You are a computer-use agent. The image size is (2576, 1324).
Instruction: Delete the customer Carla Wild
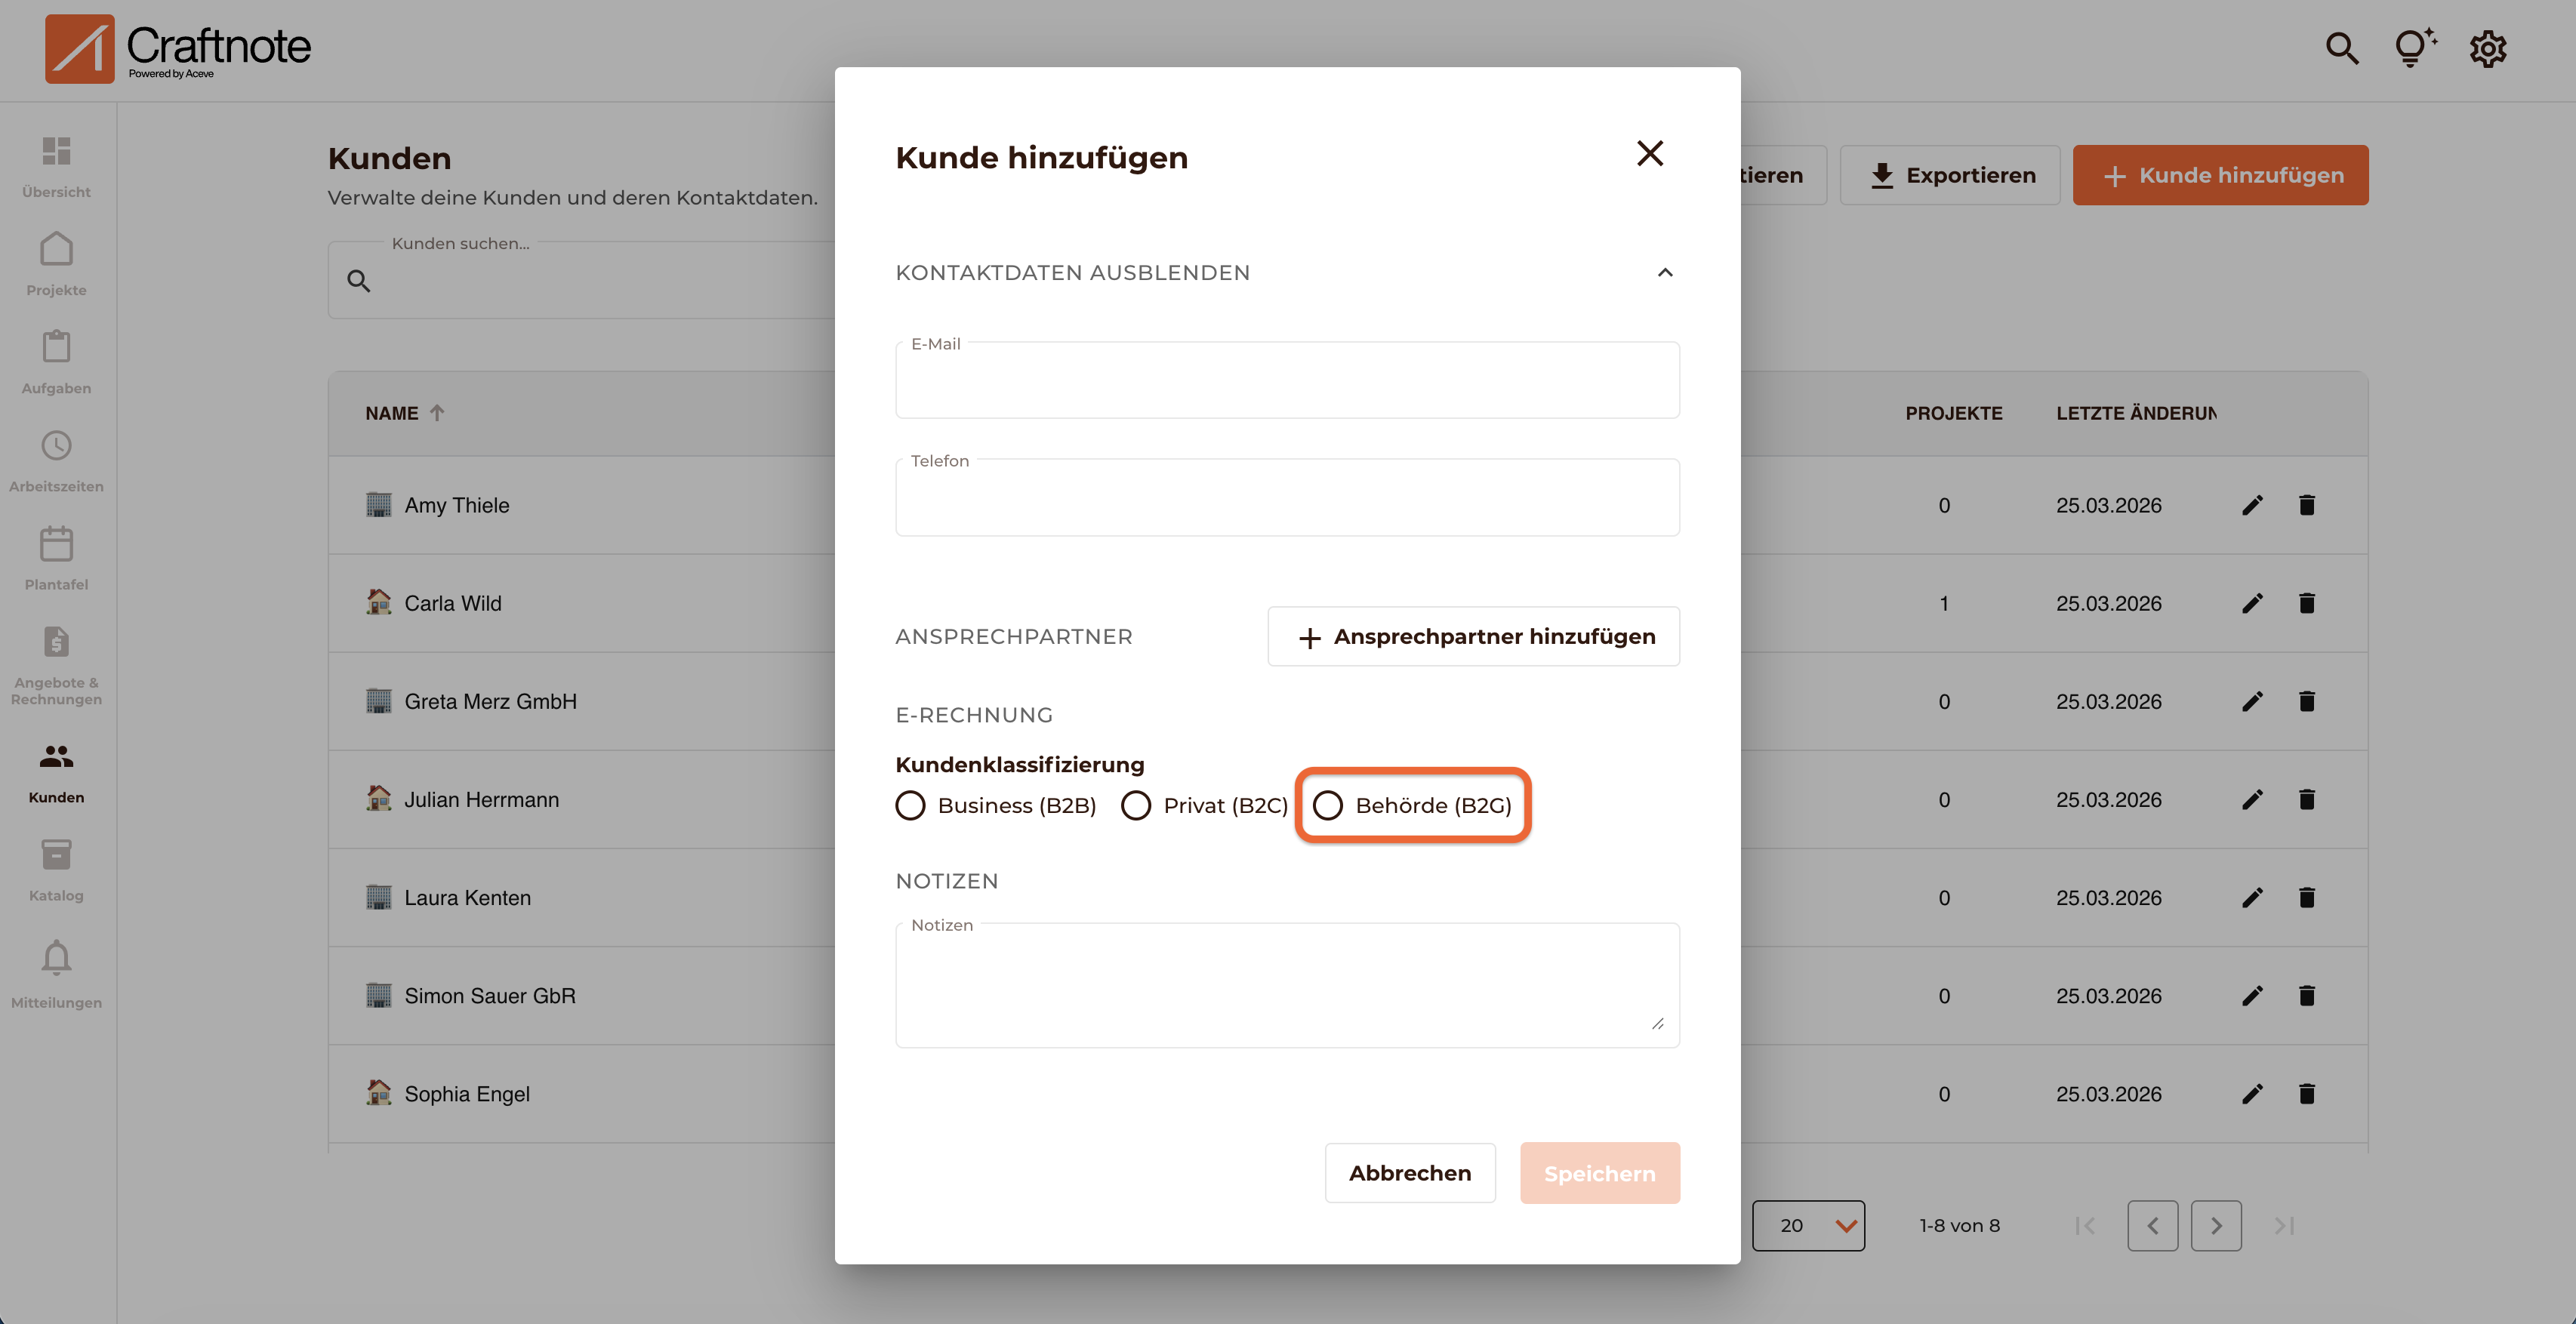(2308, 603)
